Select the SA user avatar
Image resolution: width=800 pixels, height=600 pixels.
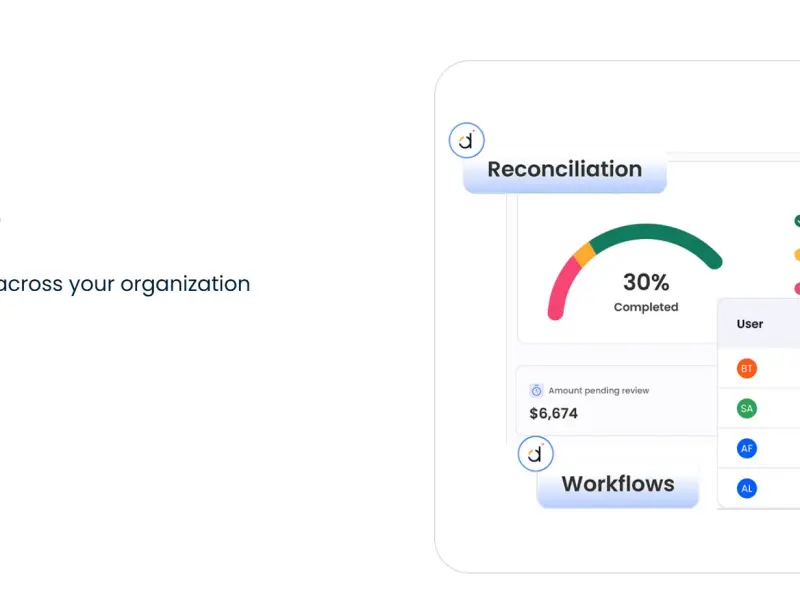[746, 408]
